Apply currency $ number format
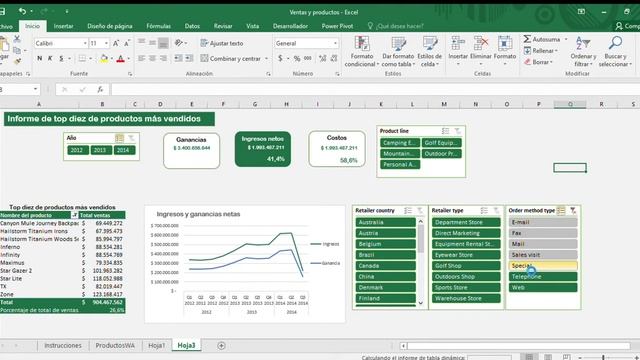Viewport: 640px width, 360px height. 280,58
